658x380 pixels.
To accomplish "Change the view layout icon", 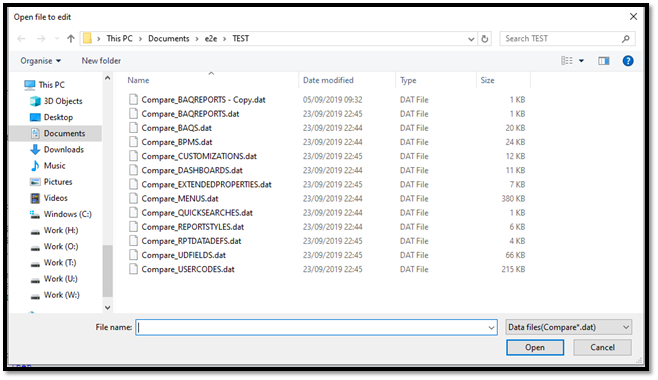I will pyautogui.click(x=567, y=61).
